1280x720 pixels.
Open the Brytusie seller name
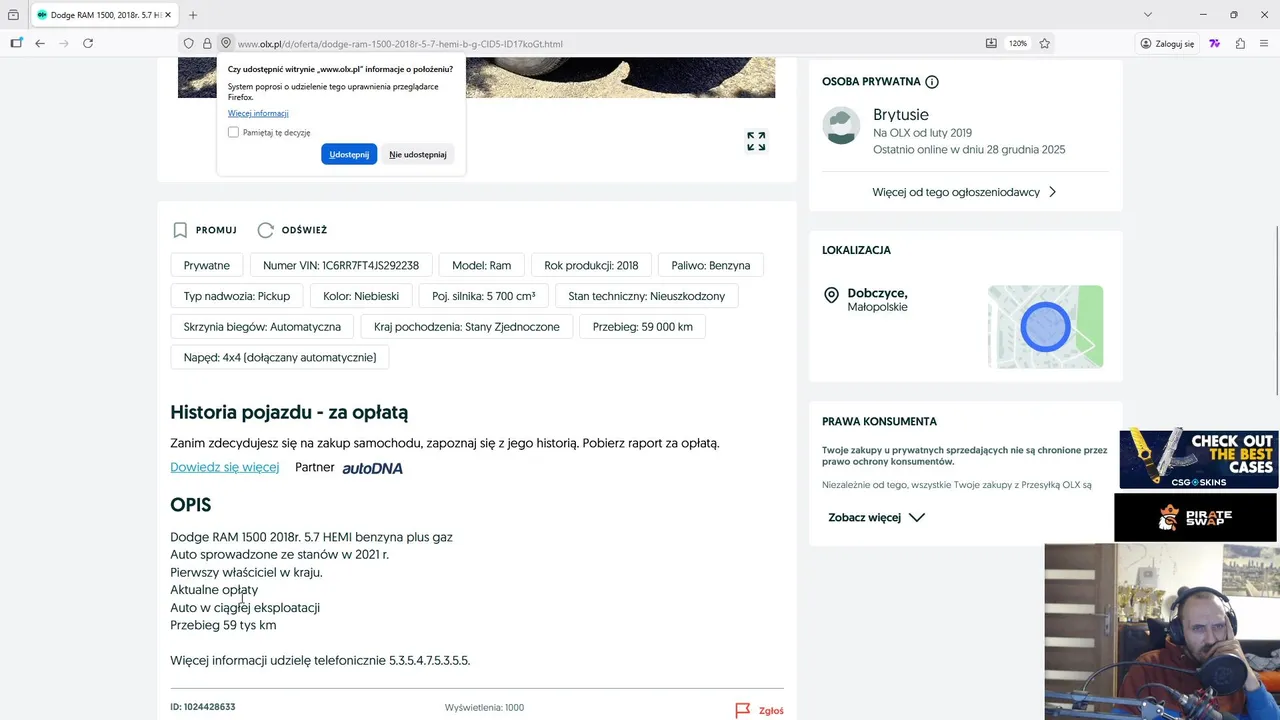[x=901, y=114]
